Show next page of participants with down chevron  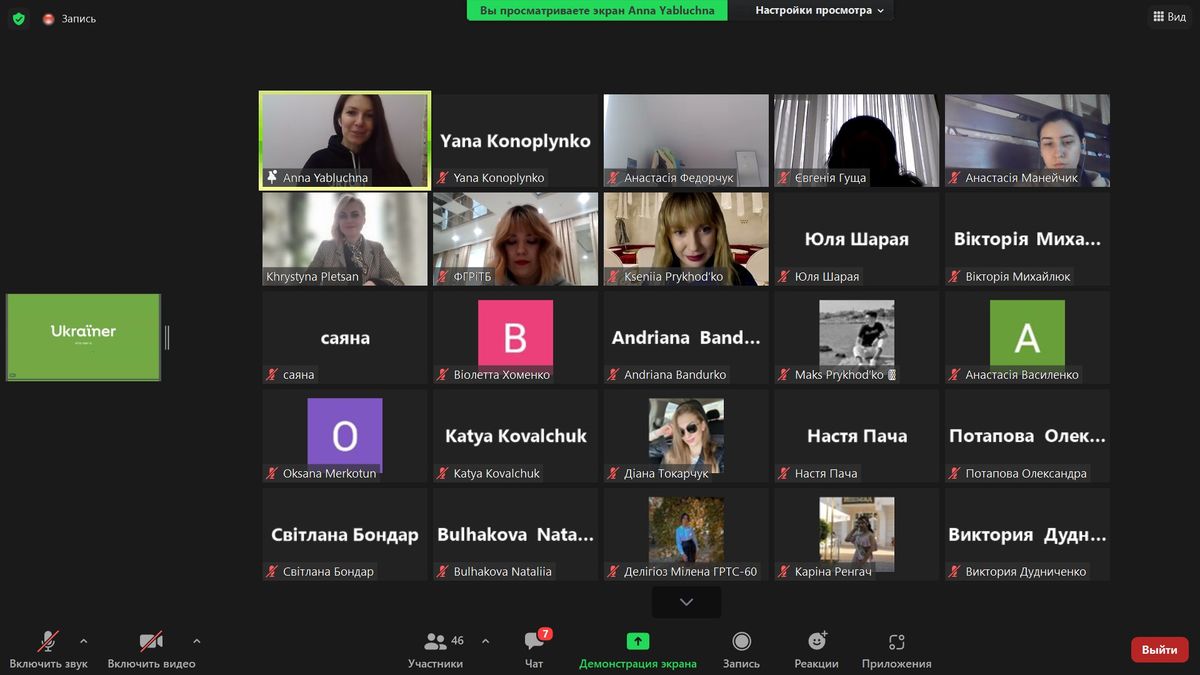(x=686, y=602)
